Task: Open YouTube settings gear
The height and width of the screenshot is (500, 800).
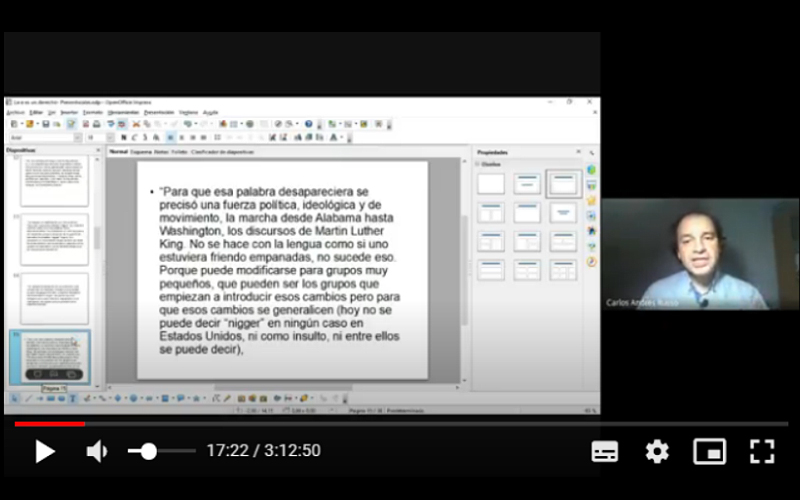Action: click(657, 451)
